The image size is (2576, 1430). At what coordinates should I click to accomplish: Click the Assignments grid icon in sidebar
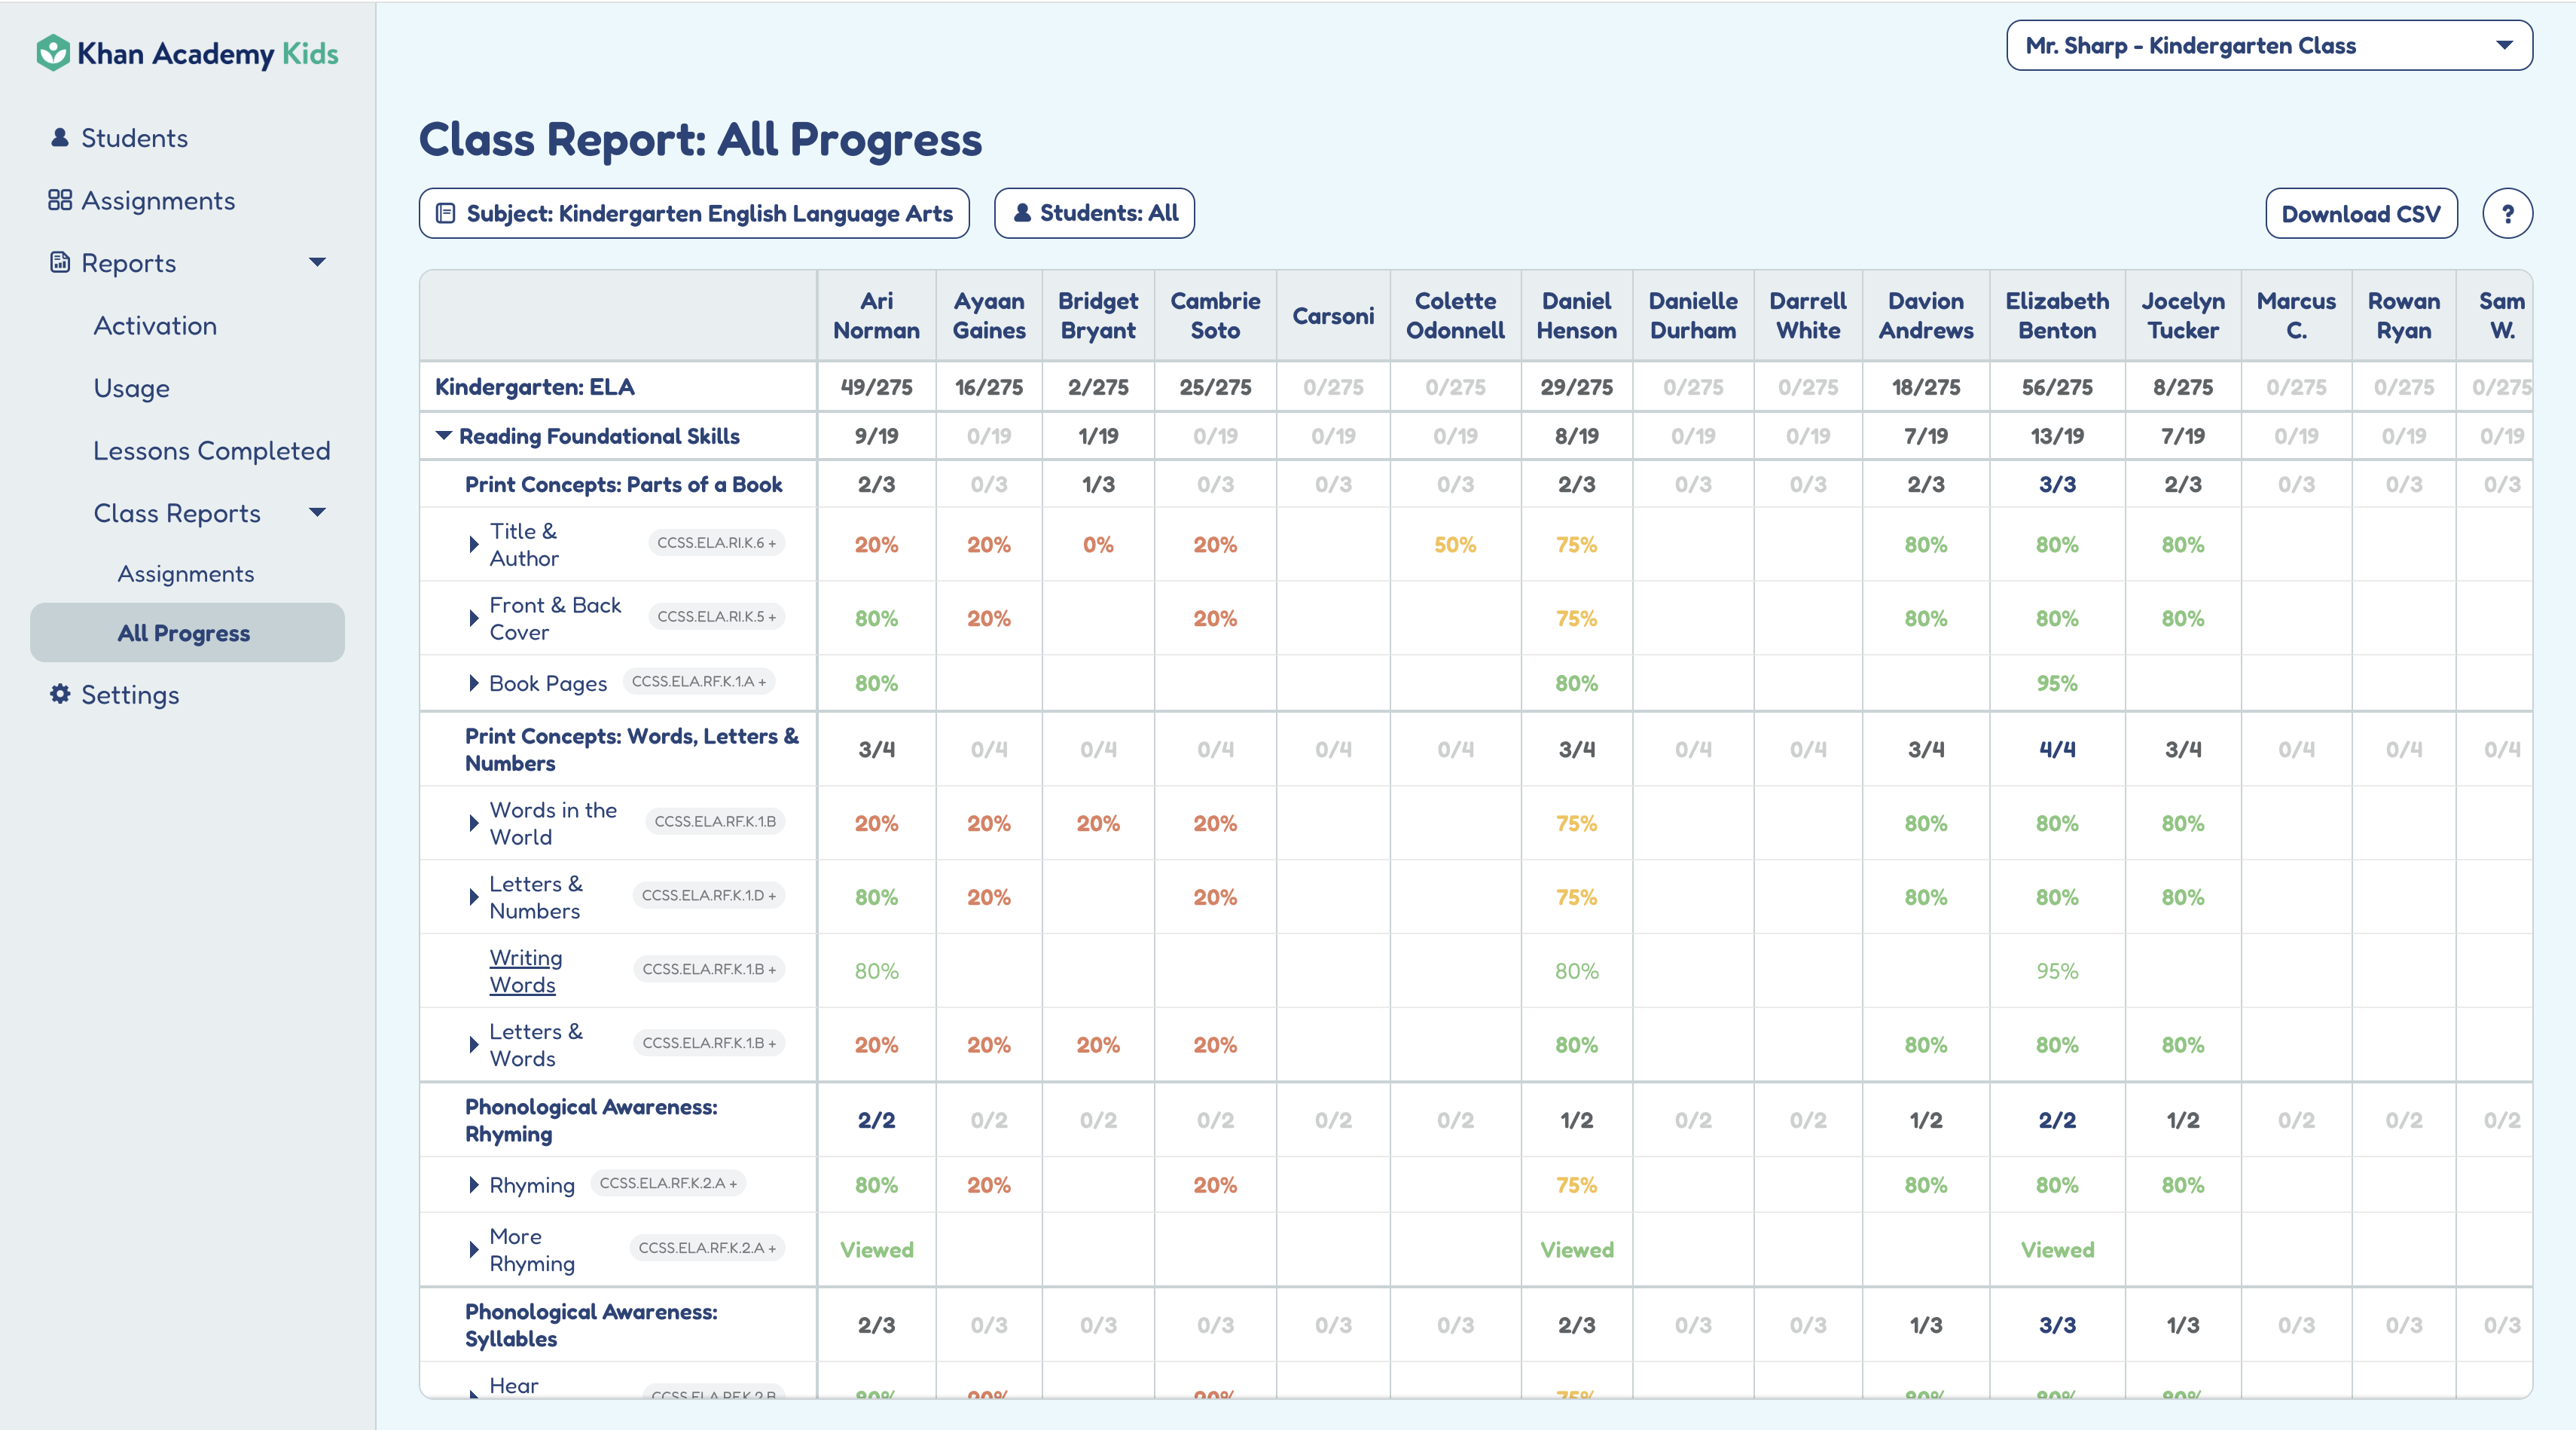[x=60, y=200]
